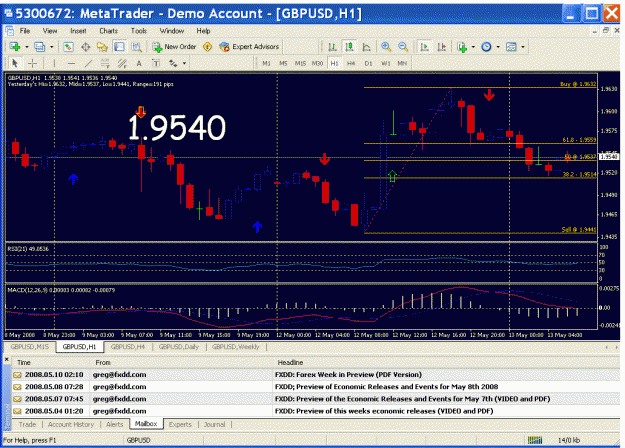Toggle the Terminal window icon
This screenshot has height=448, width=625.
pyautogui.click(x=119, y=47)
